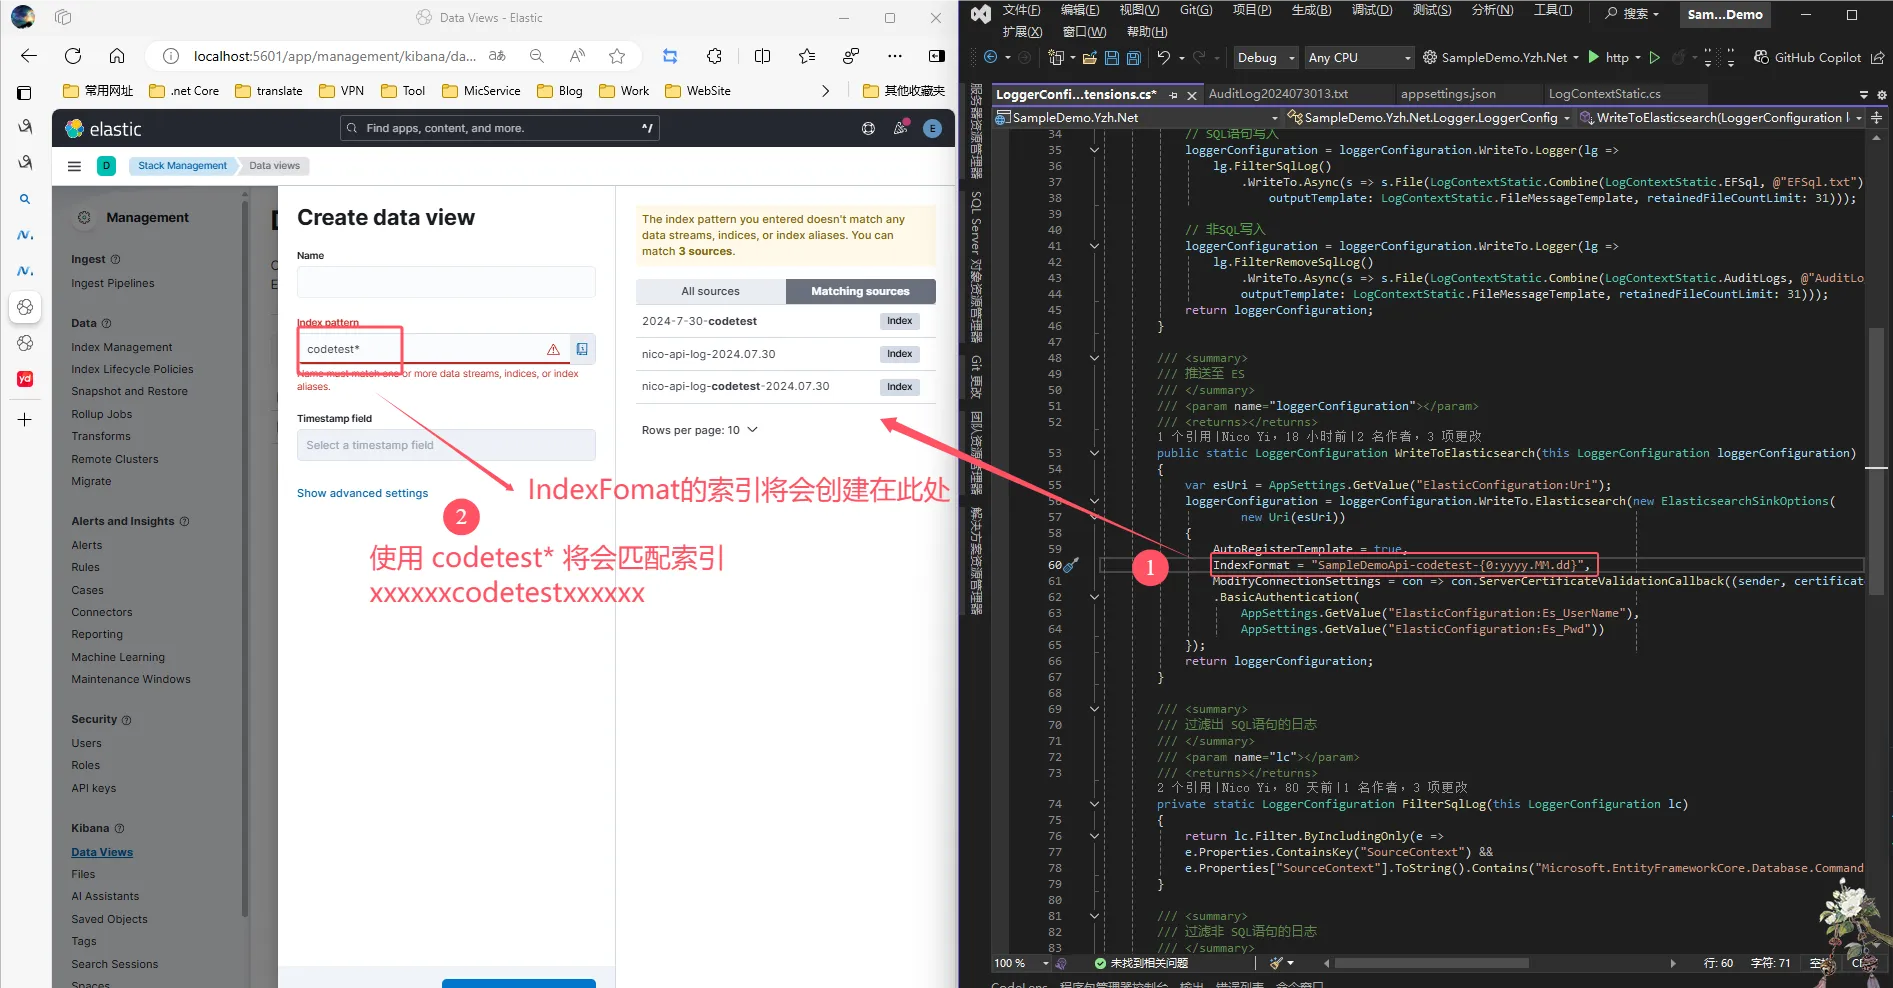Viewport: 1893px width, 988px height.
Task: Open 文件(F) menu in Visual Studio
Action: pyautogui.click(x=1021, y=10)
